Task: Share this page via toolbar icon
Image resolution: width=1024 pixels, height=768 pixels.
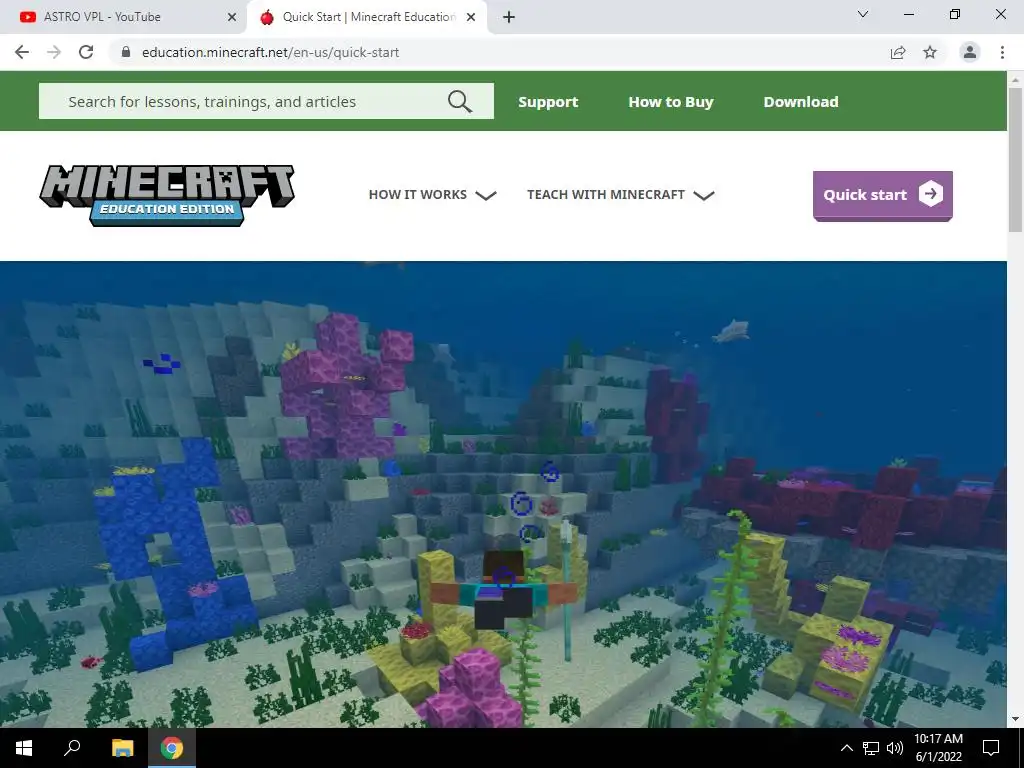Action: coord(898,52)
